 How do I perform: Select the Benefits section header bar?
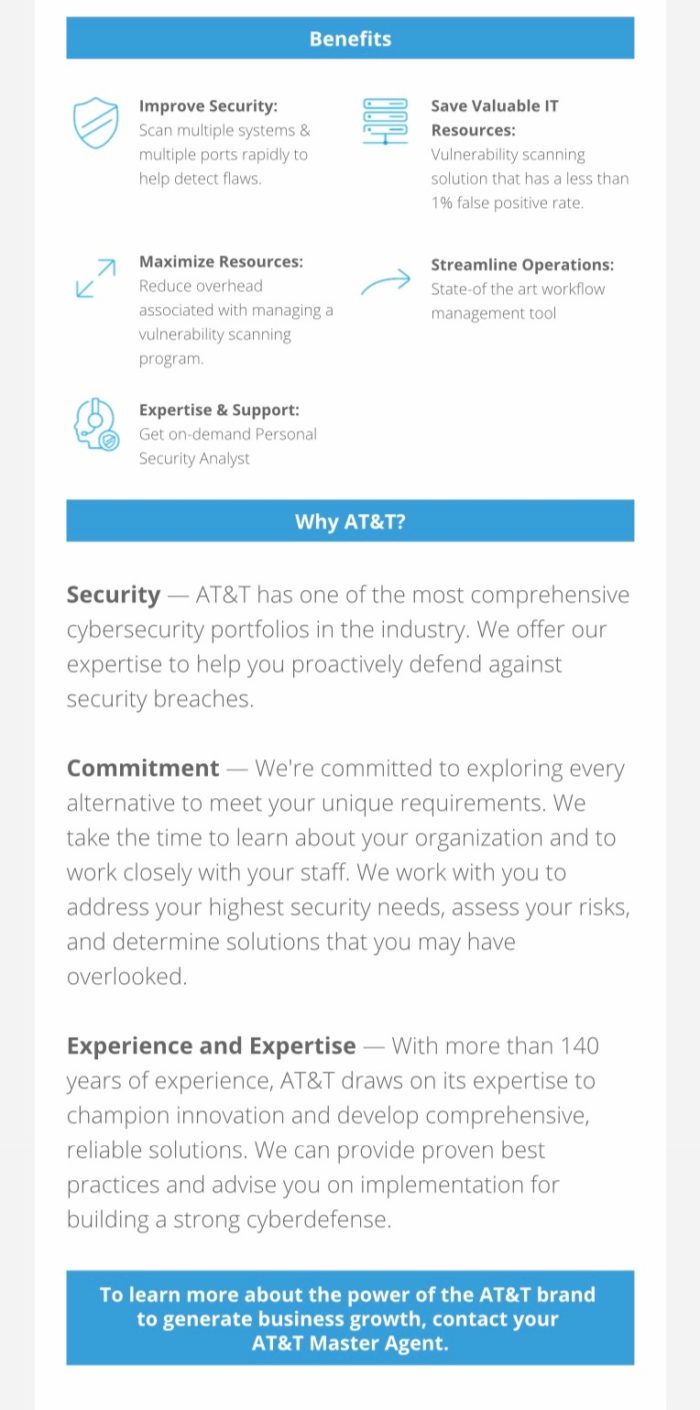[350, 38]
